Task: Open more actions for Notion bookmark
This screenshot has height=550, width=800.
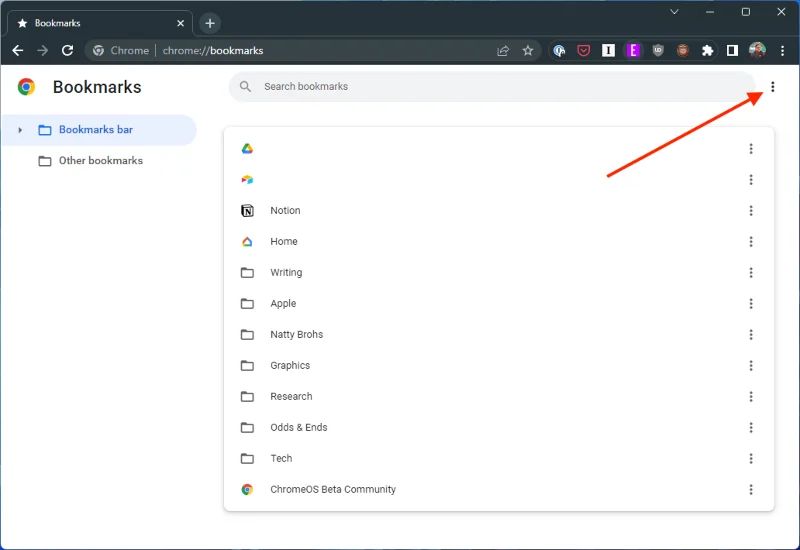Action: [751, 211]
